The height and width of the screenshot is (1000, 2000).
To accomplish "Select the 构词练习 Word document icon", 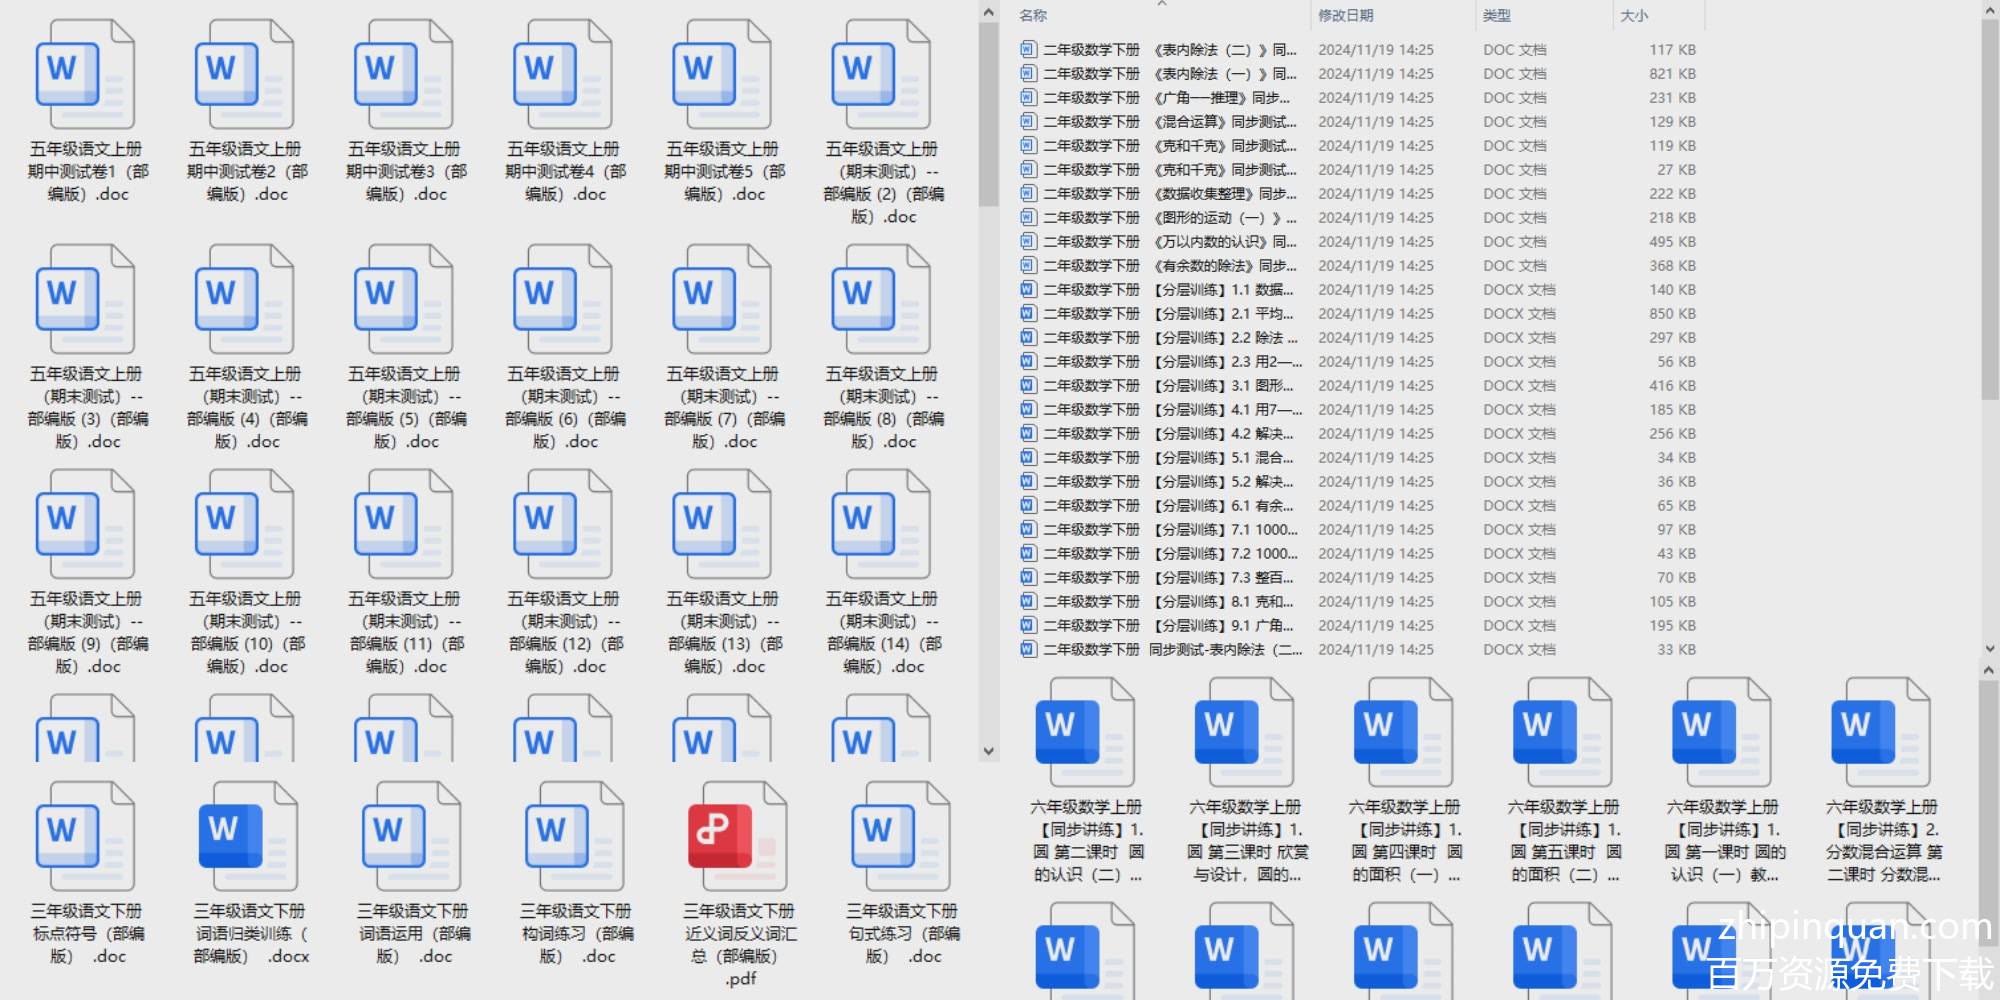I will [x=574, y=836].
